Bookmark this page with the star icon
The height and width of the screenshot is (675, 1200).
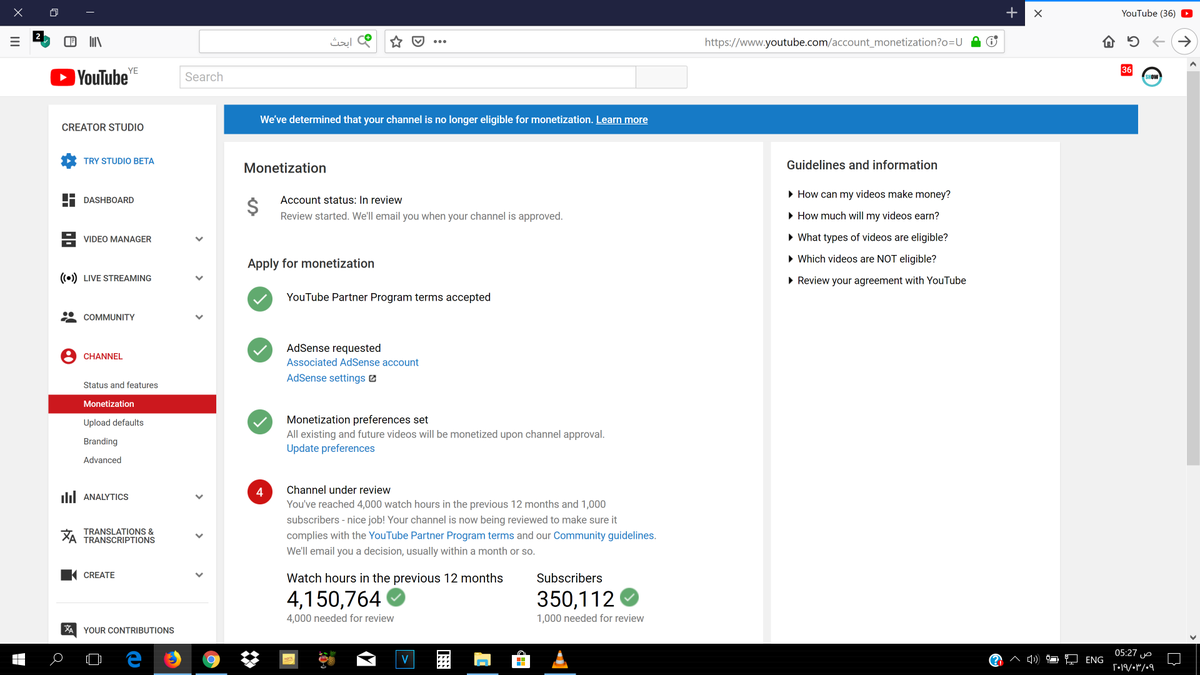click(x=396, y=42)
